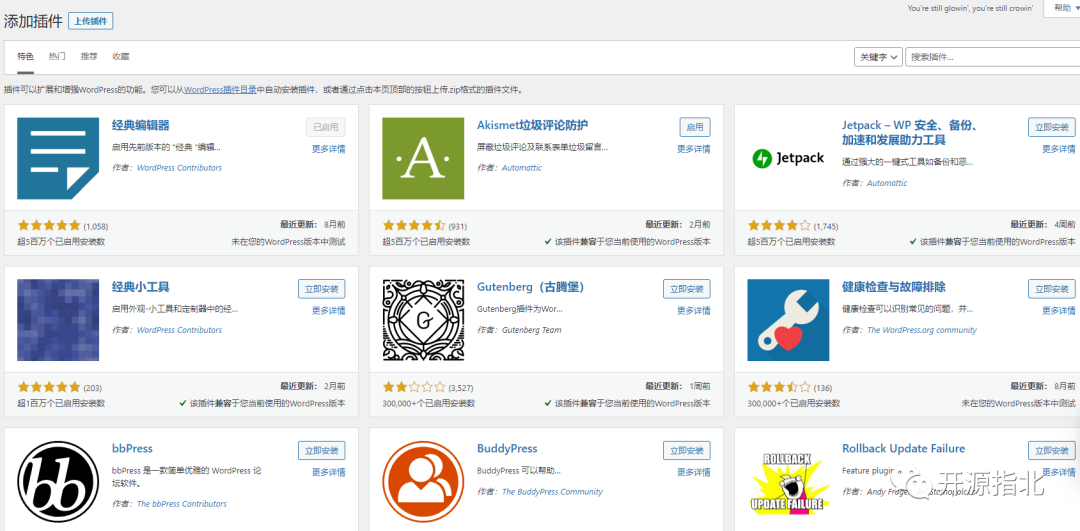Select the 特色 tab

25,56
